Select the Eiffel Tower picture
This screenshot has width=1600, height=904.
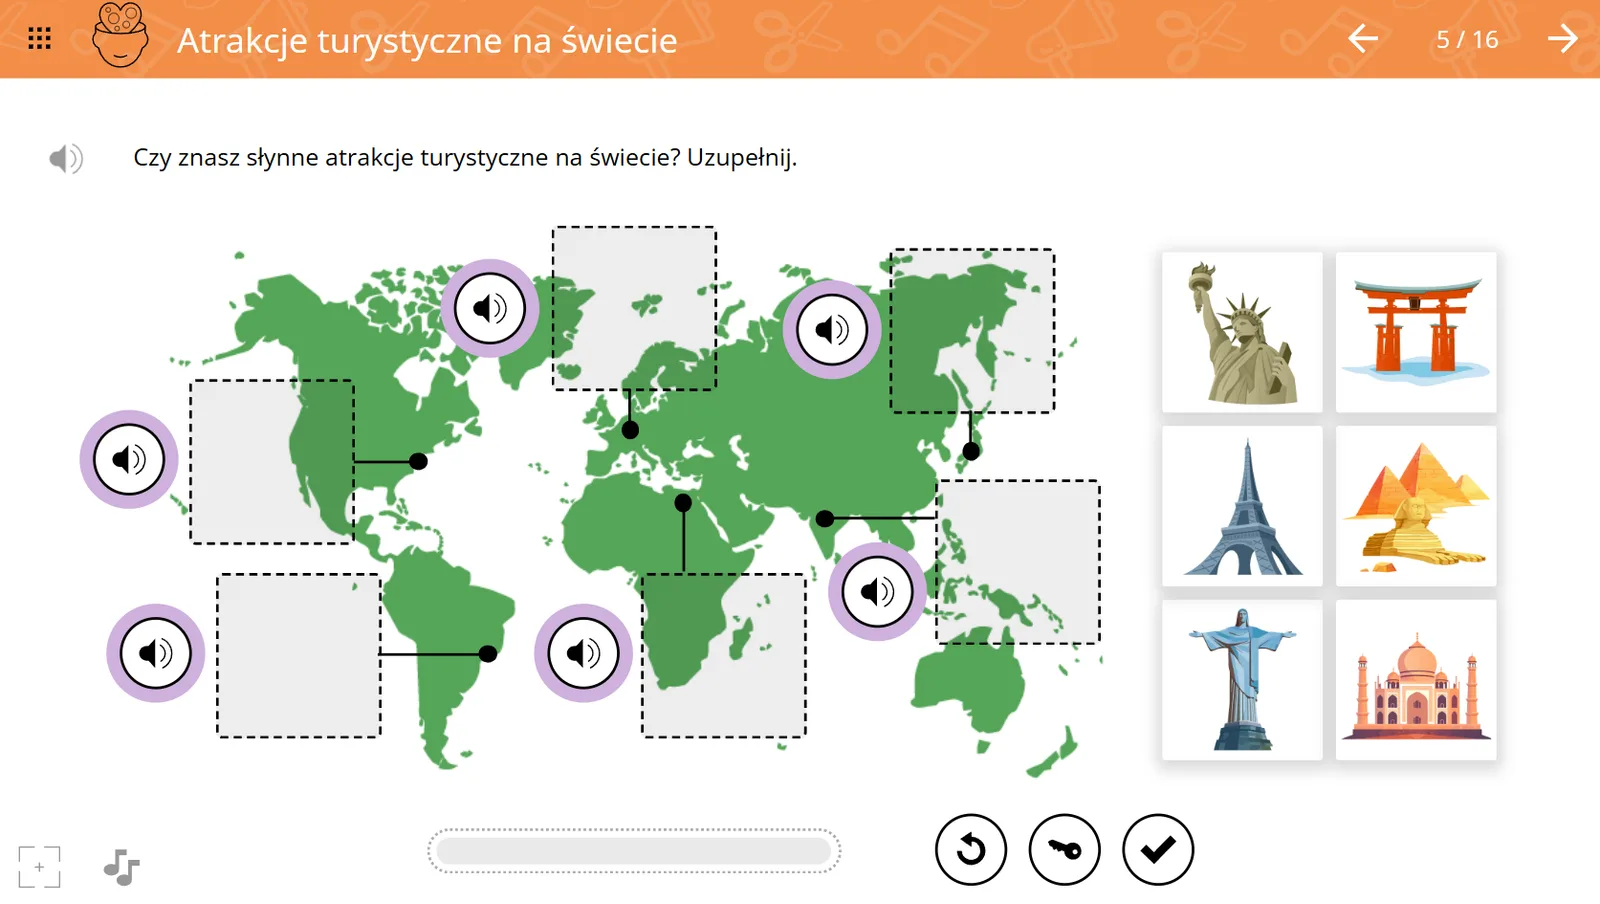1242,506
